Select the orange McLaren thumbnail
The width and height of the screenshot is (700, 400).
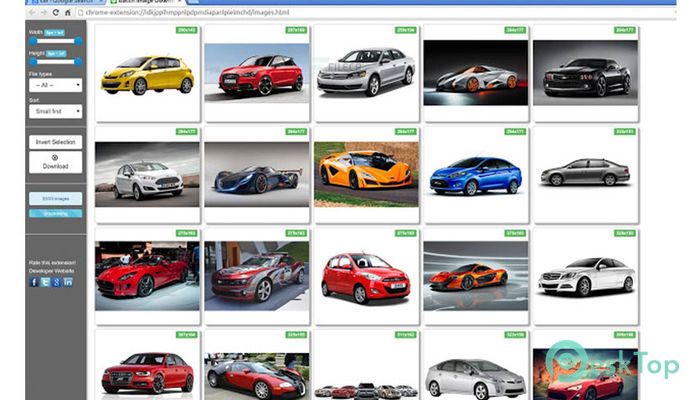[x=475, y=276]
